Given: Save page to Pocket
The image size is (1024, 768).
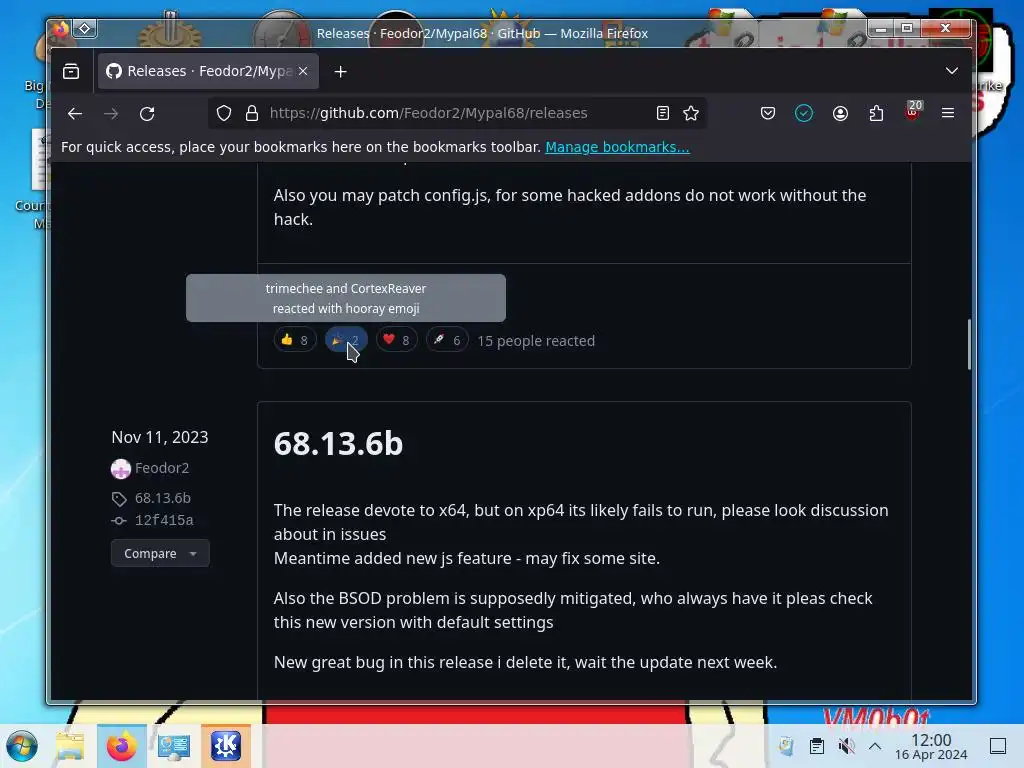Looking at the screenshot, I should (x=767, y=114).
